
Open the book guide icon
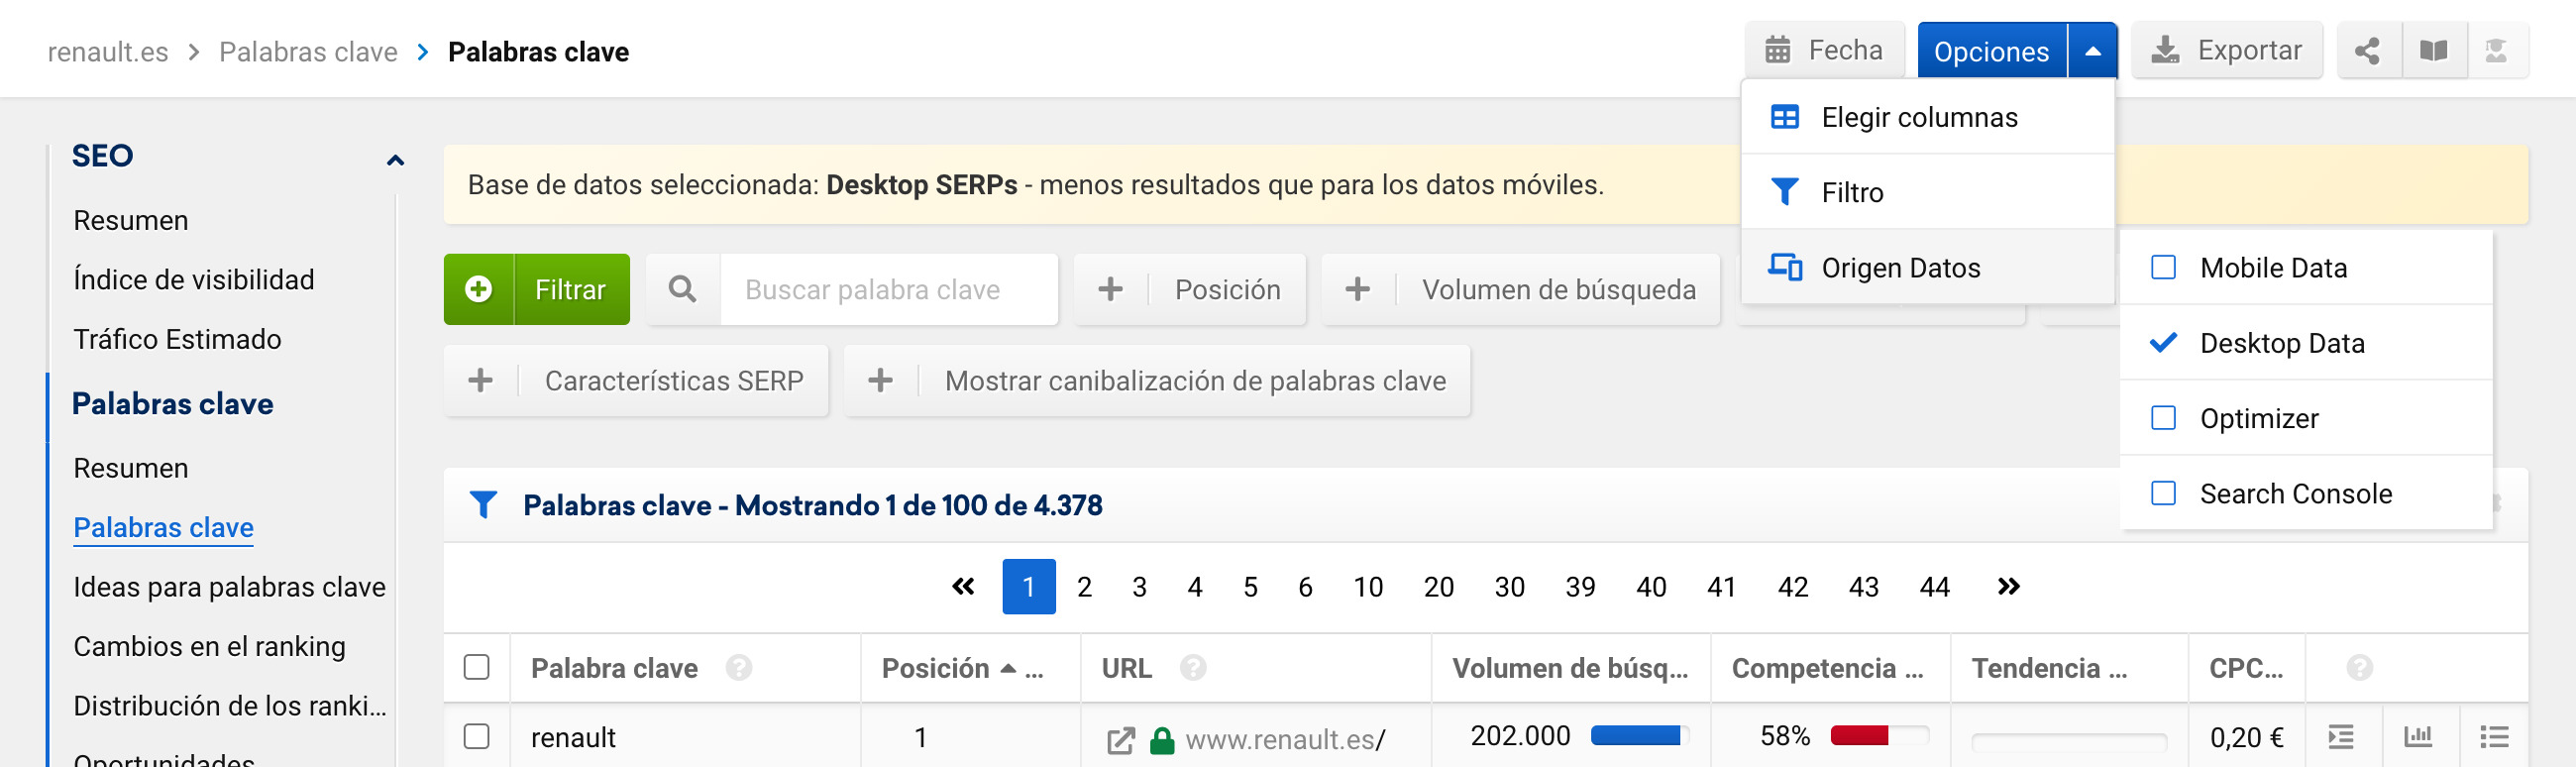[x=2433, y=51]
